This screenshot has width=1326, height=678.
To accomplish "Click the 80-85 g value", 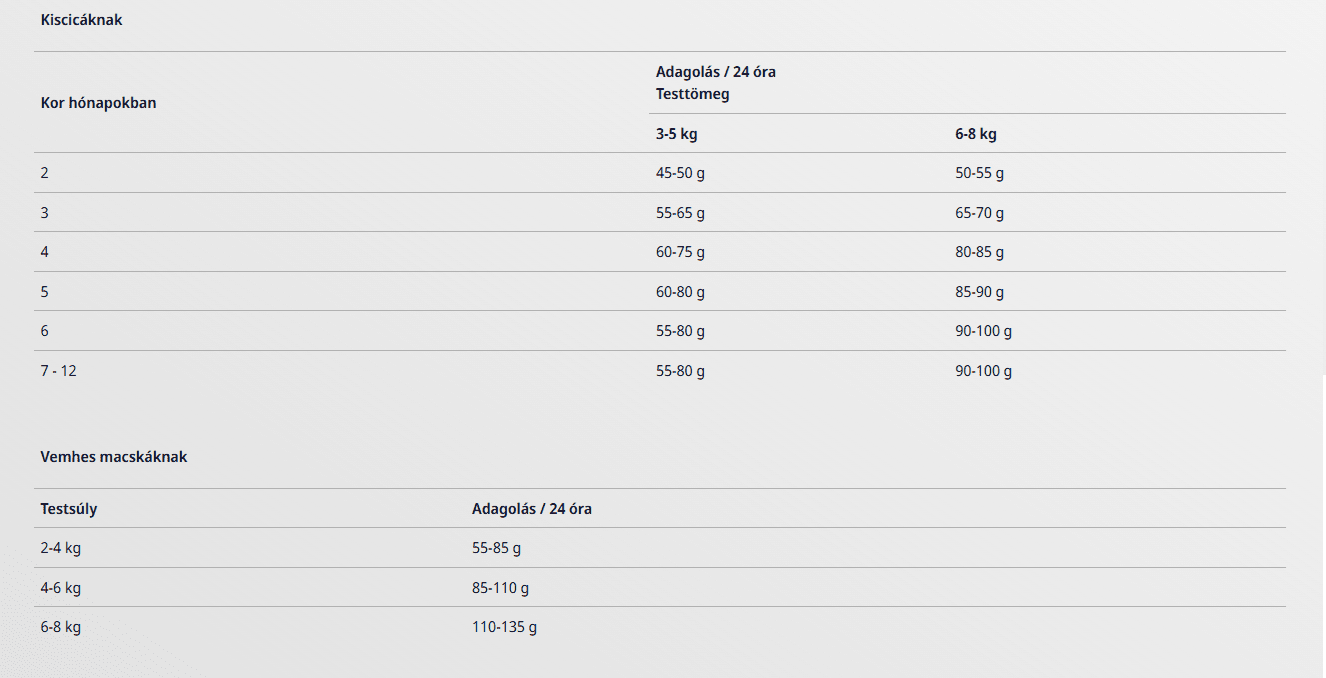I will [x=980, y=252].
